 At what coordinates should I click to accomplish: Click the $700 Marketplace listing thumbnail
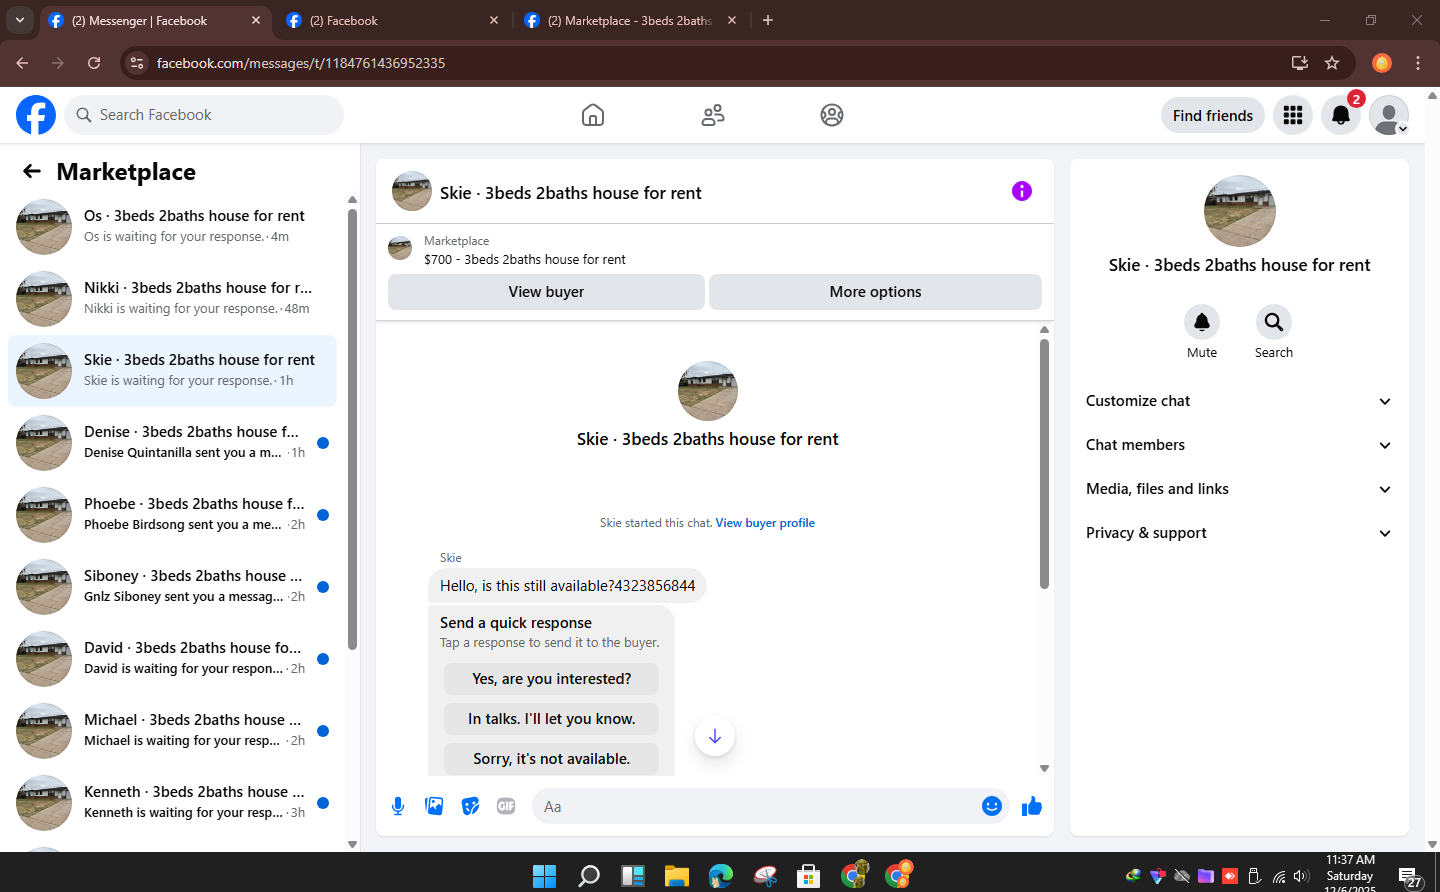point(400,248)
